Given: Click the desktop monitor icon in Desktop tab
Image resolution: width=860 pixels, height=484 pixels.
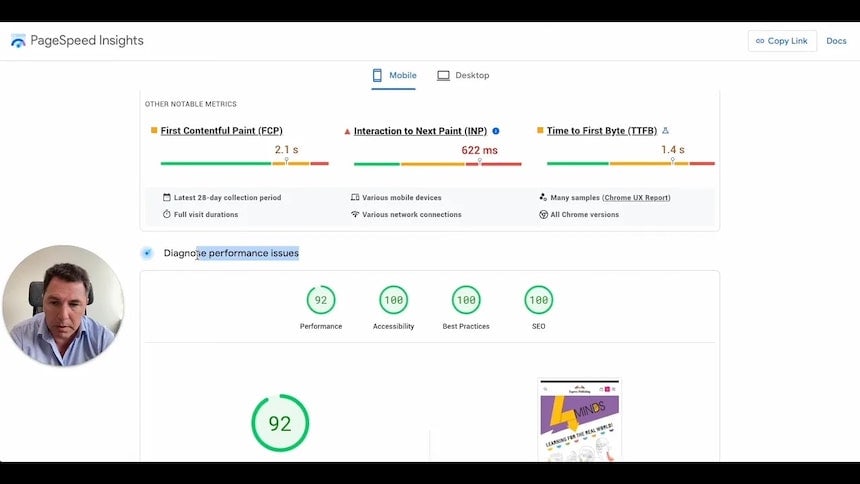Looking at the screenshot, I should (443, 75).
